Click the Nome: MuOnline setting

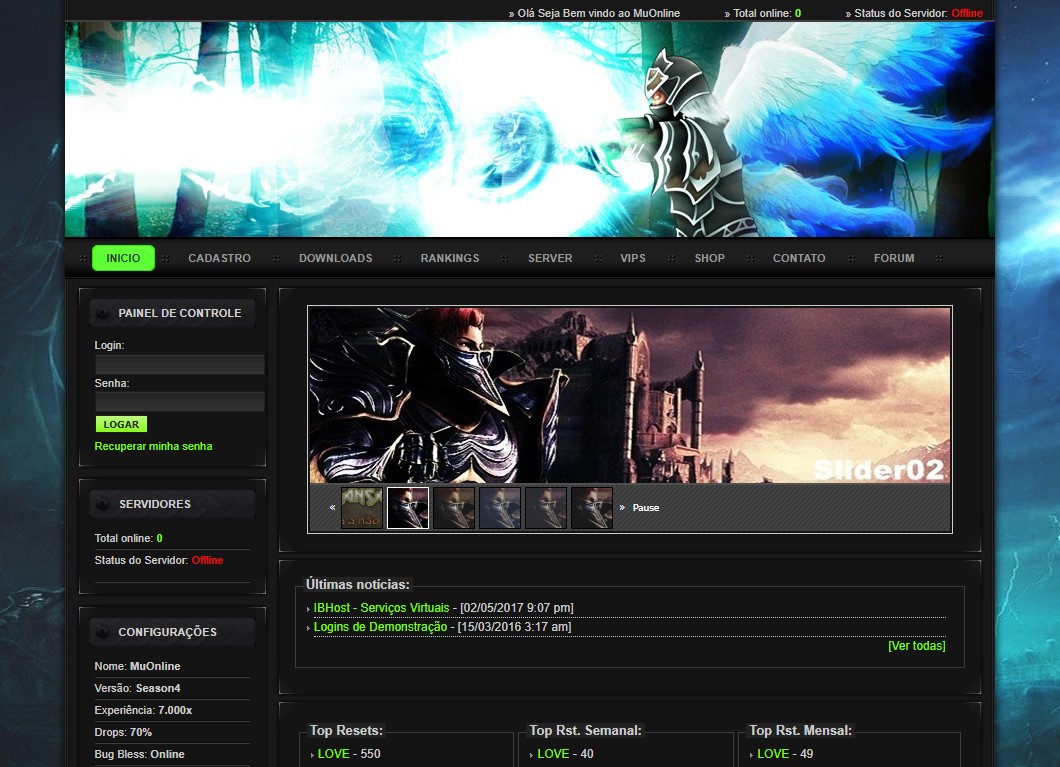[x=137, y=666]
